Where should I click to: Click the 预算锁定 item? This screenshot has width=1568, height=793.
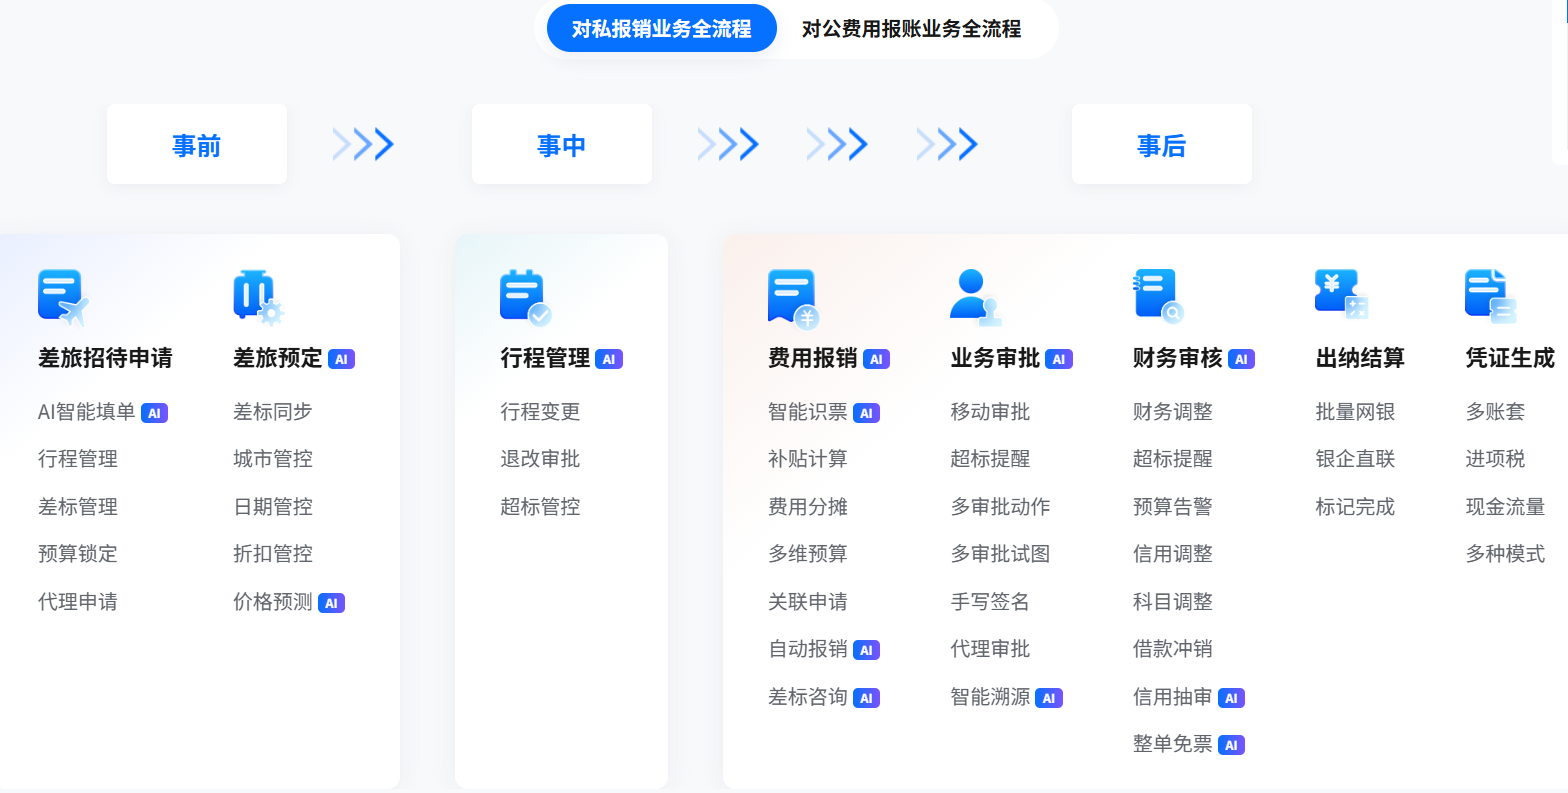coord(78,554)
